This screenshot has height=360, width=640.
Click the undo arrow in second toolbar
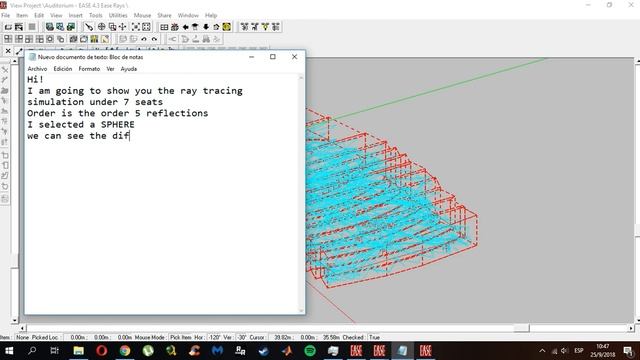click(x=144, y=39)
